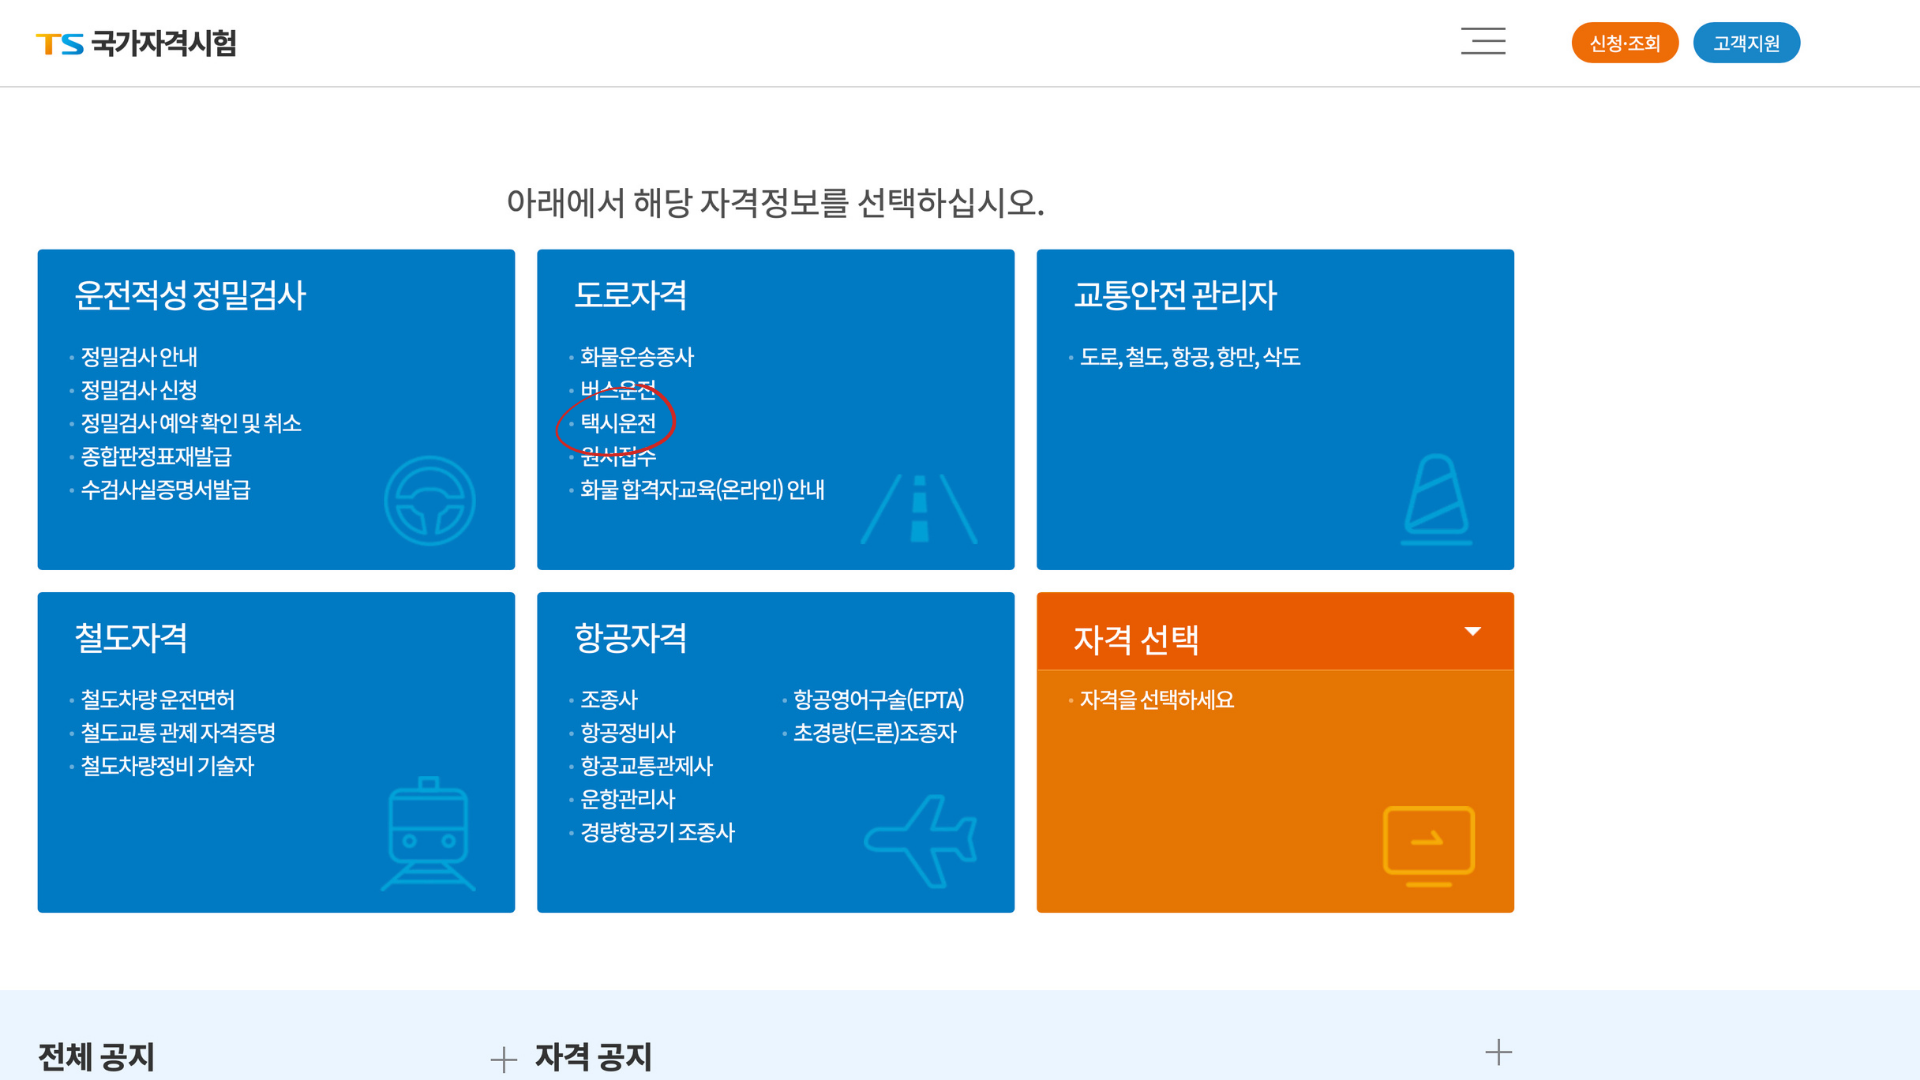Click the traffic cone icon in 교통안전 관리자 card
The image size is (1920, 1080).
[x=1437, y=498]
